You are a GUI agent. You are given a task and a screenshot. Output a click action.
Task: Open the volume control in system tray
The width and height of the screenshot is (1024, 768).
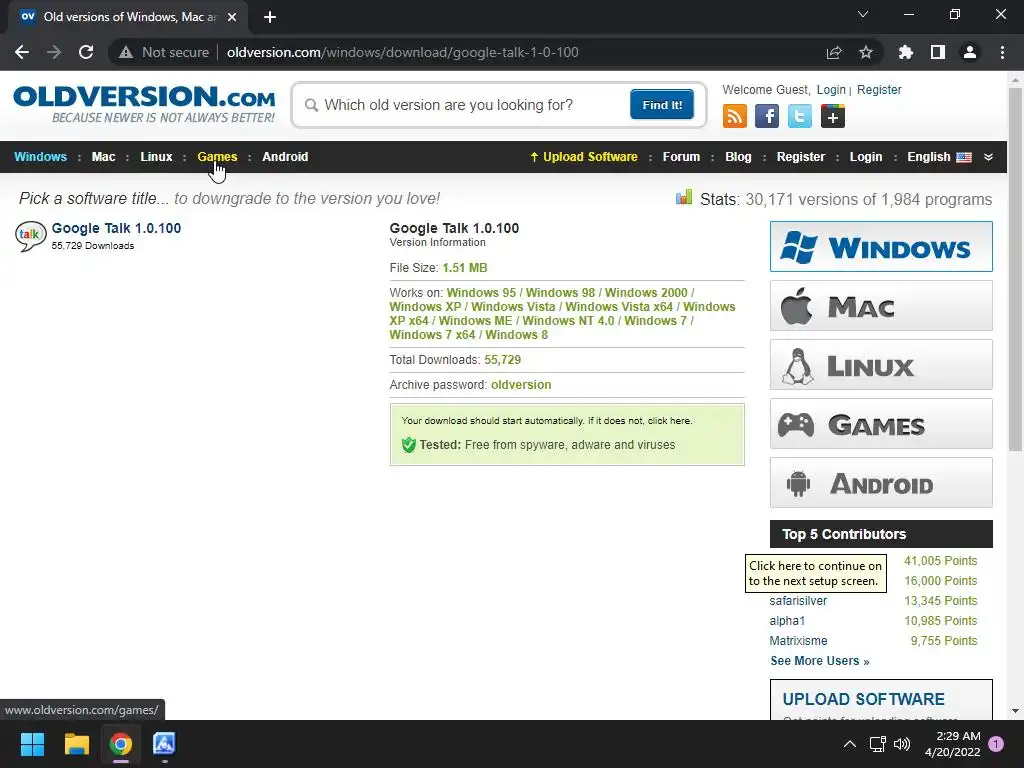[x=902, y=744]
